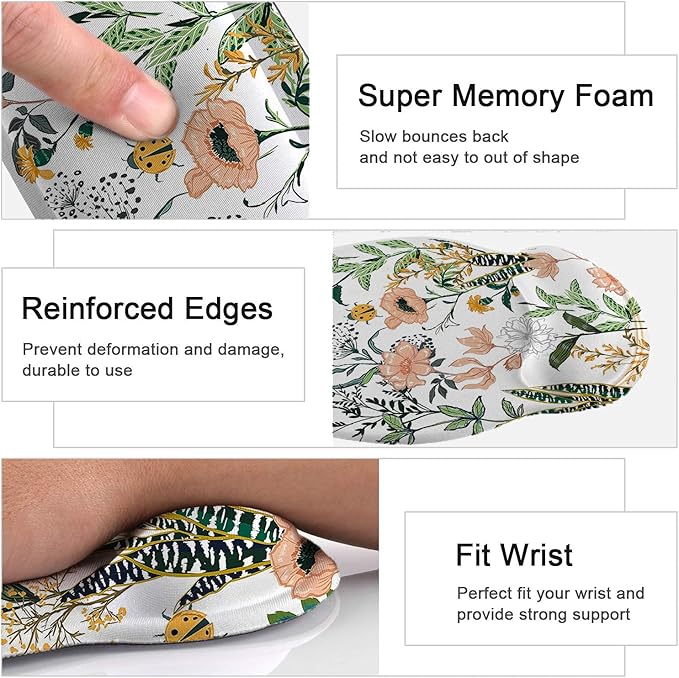Click the yellow ladybug in top photo
The width and height of the screenshot is (679, 678).
152,155
